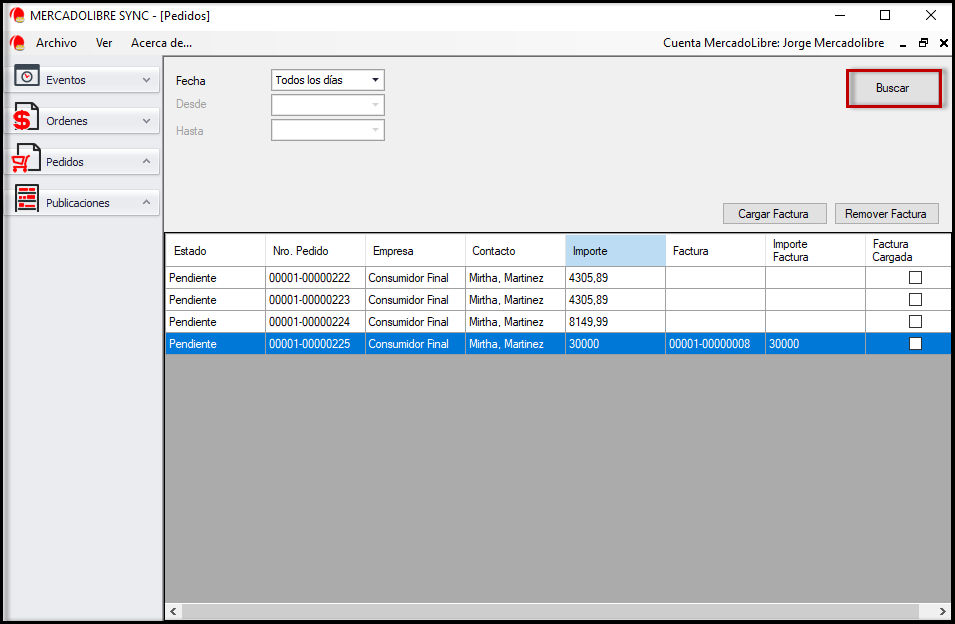Collapse the Pedidos sidebar section chevron
The image size is (955, 624).
(x=146, y=161)
